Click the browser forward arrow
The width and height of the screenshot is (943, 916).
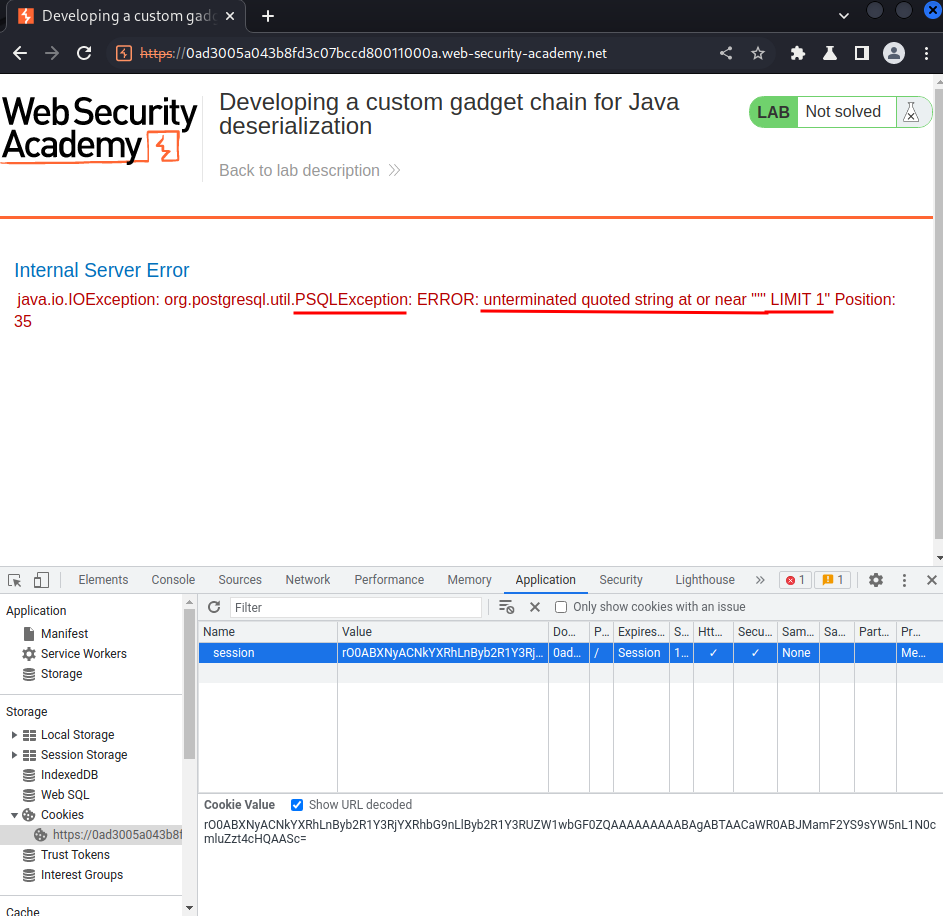click(x=52, y=54)
